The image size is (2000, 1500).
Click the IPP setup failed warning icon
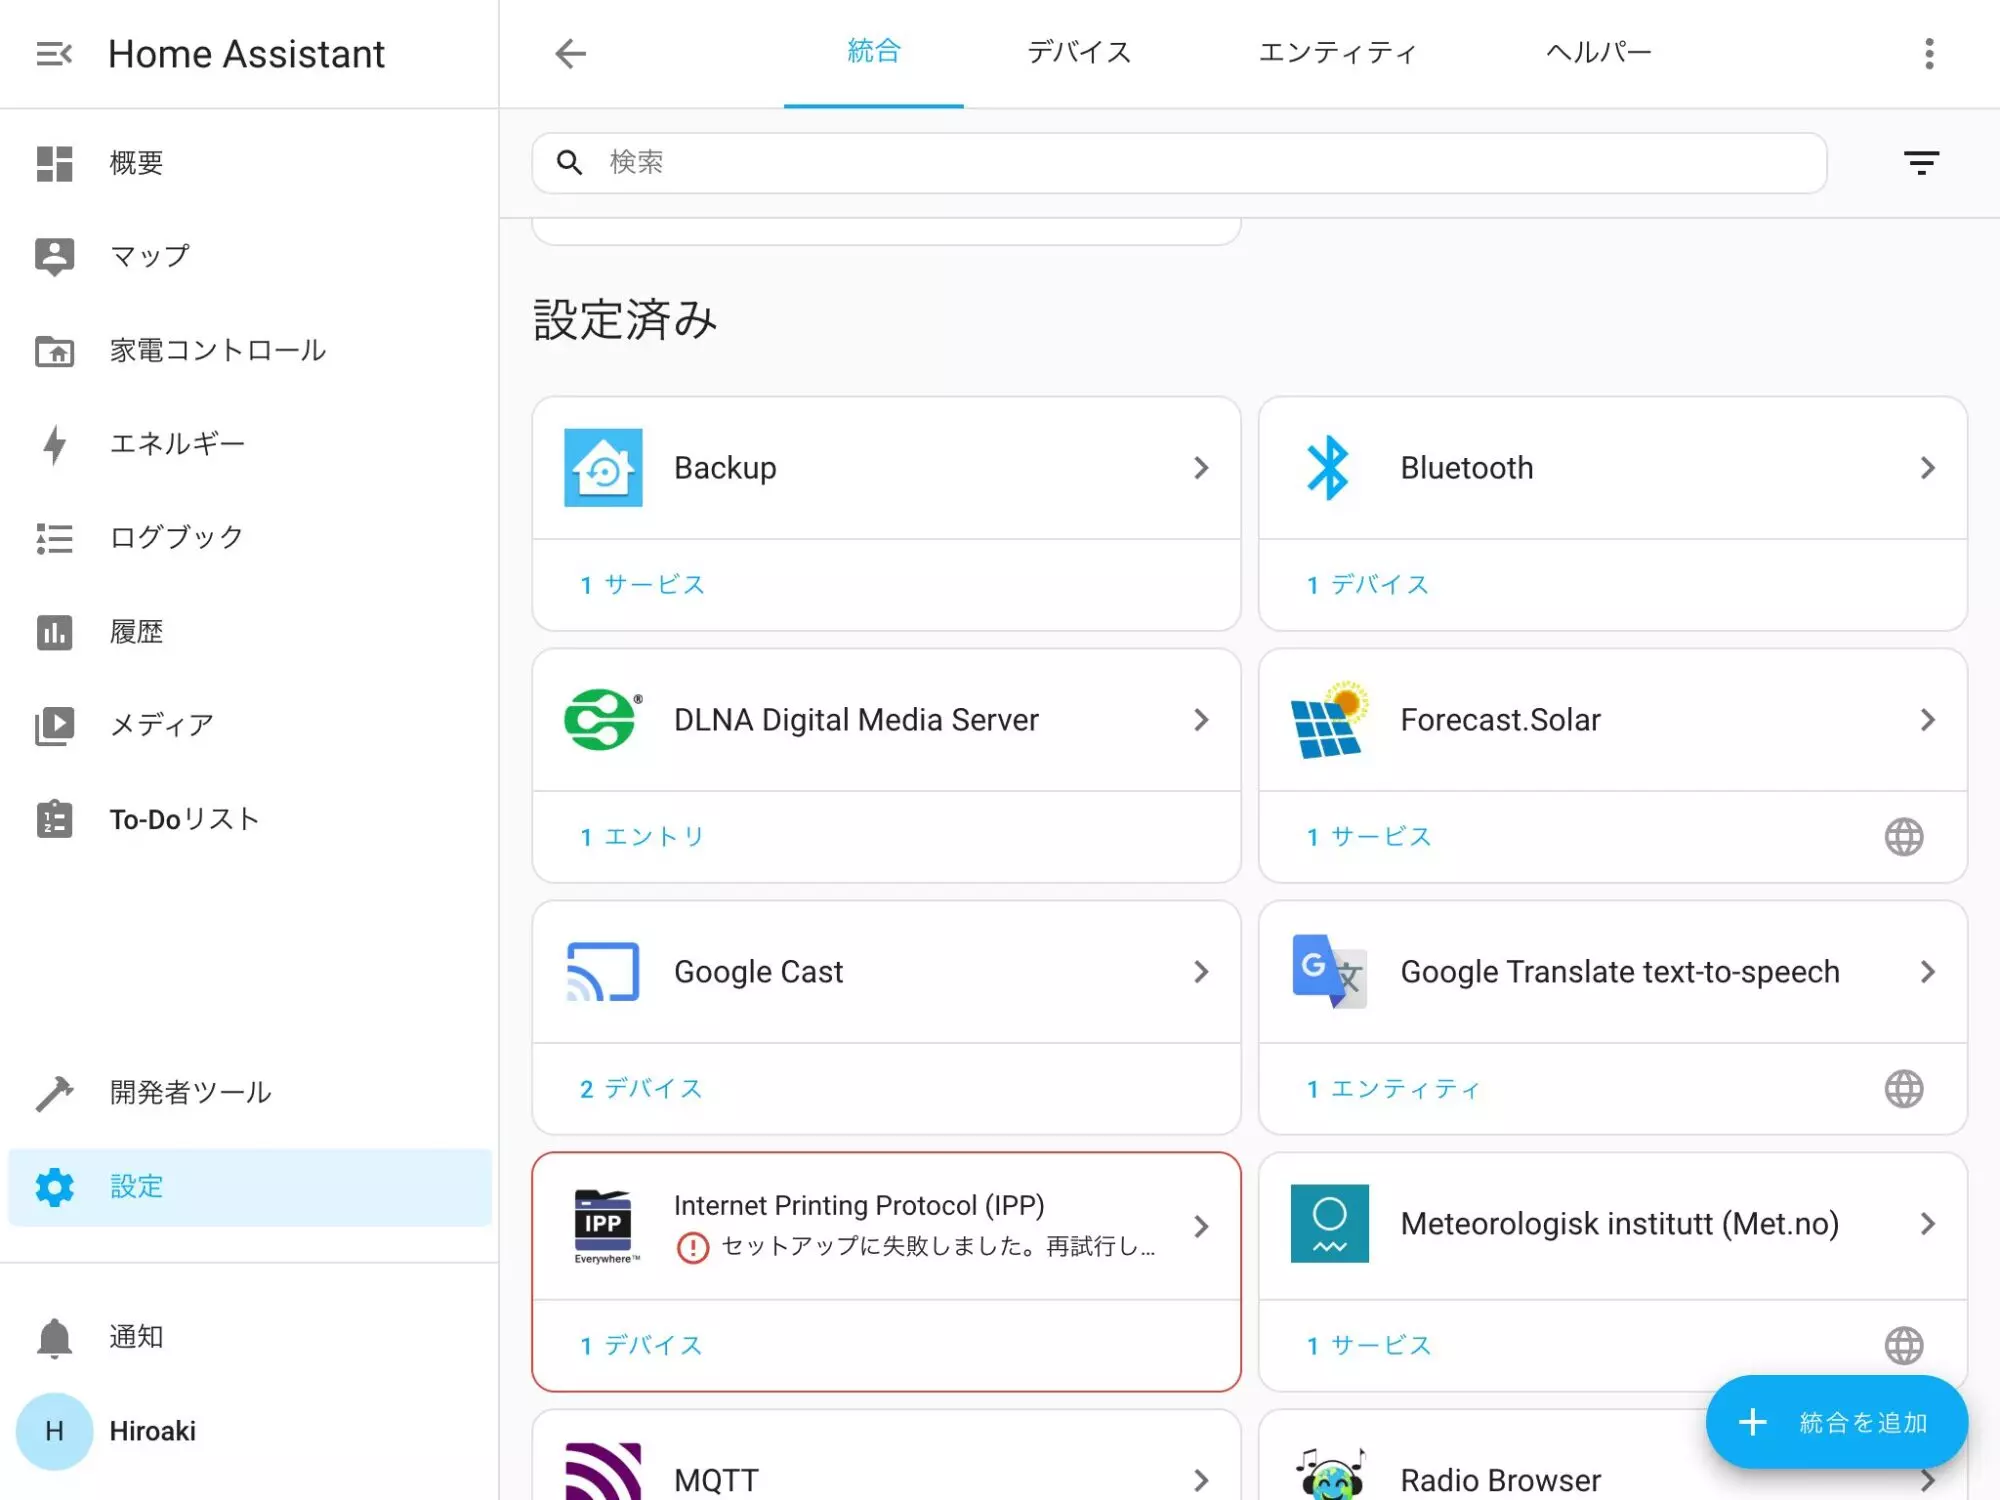(693, 1248)
